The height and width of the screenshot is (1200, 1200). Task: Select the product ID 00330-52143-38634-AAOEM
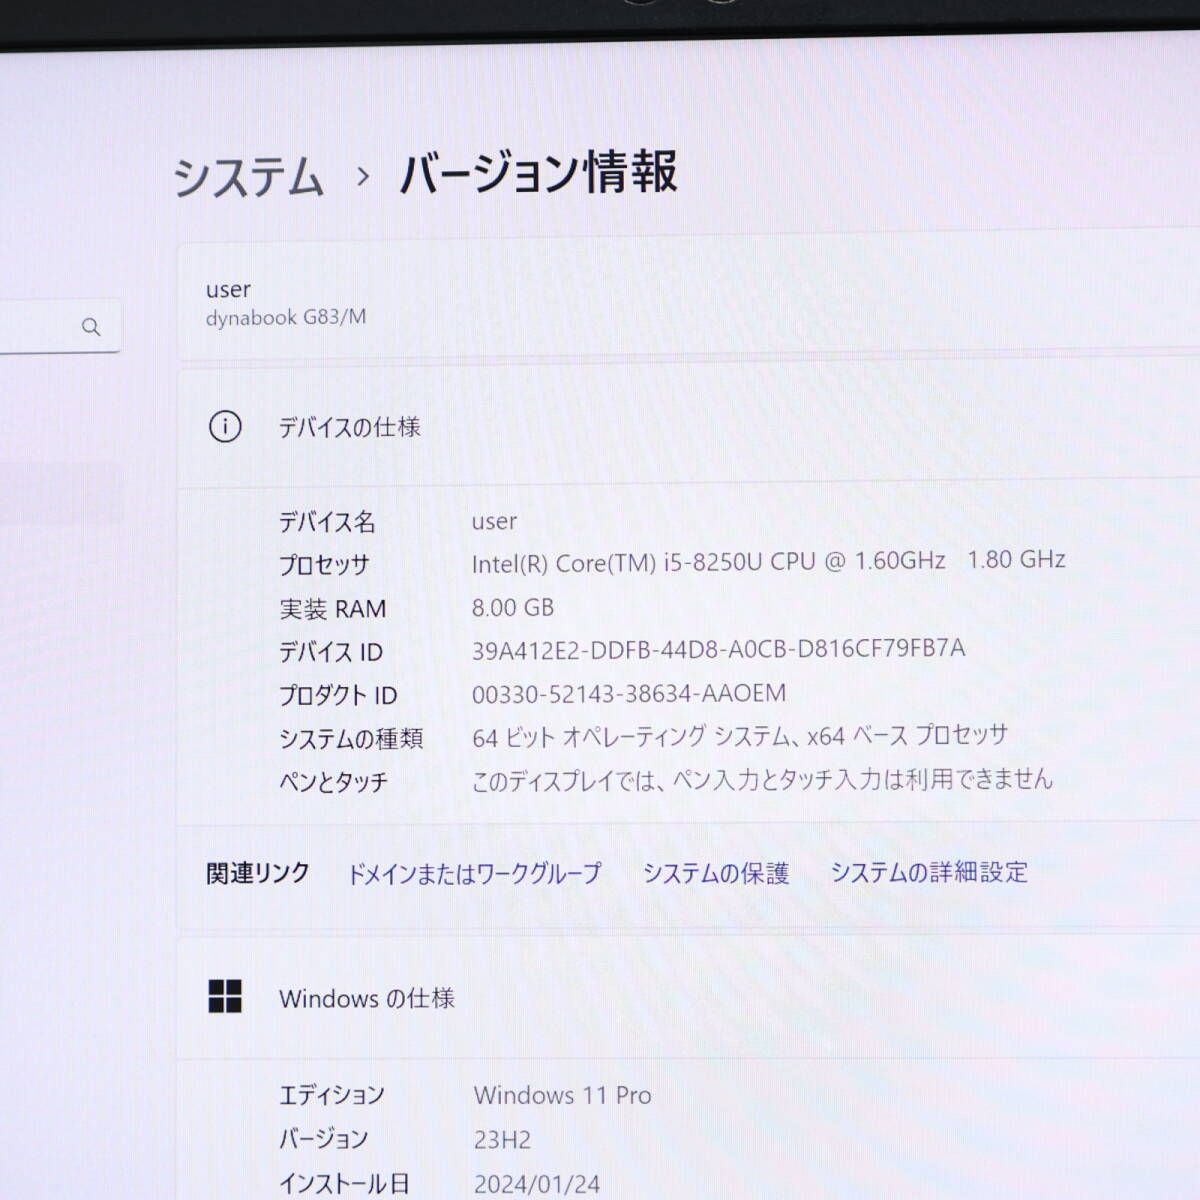click(x=629, y=693)
